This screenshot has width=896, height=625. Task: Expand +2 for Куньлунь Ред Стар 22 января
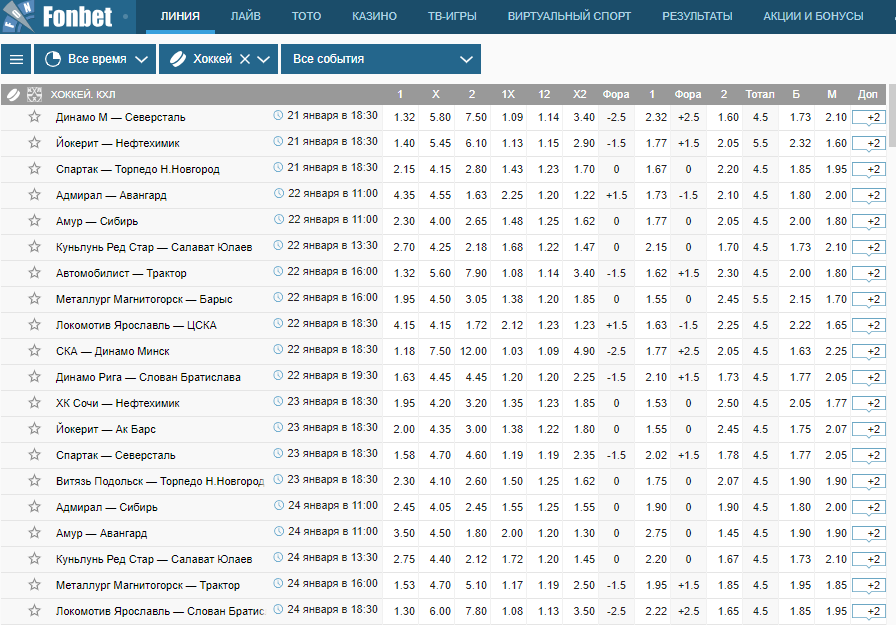pyautogui.click(x=869, y=247)
